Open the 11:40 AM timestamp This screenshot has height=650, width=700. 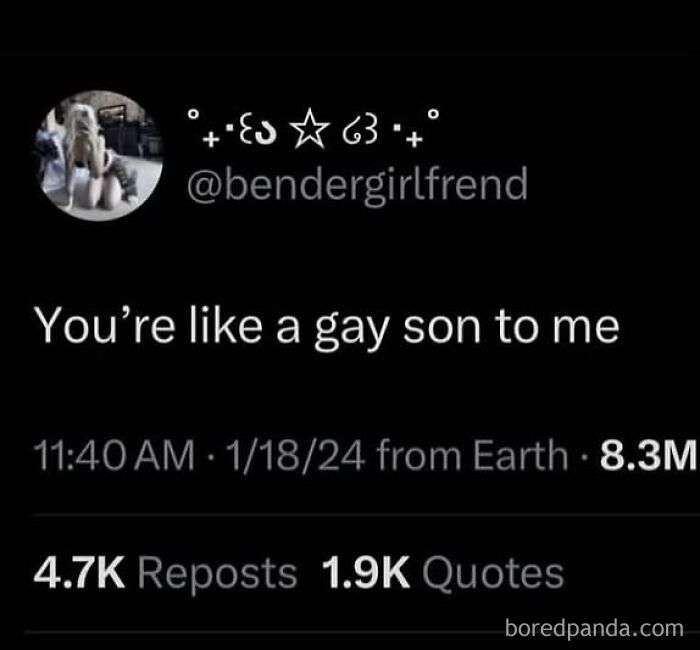coord(116,456)
